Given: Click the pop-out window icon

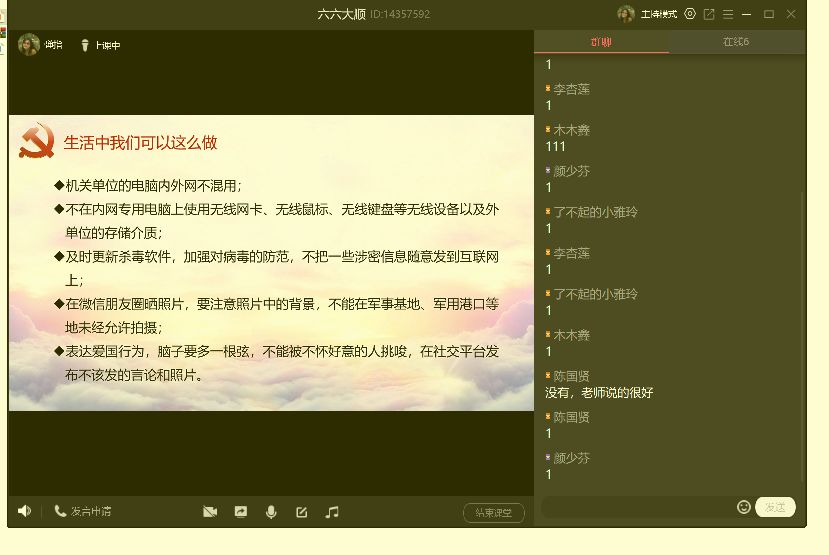Looking at the screenshot, I should (x=709, y=14).
